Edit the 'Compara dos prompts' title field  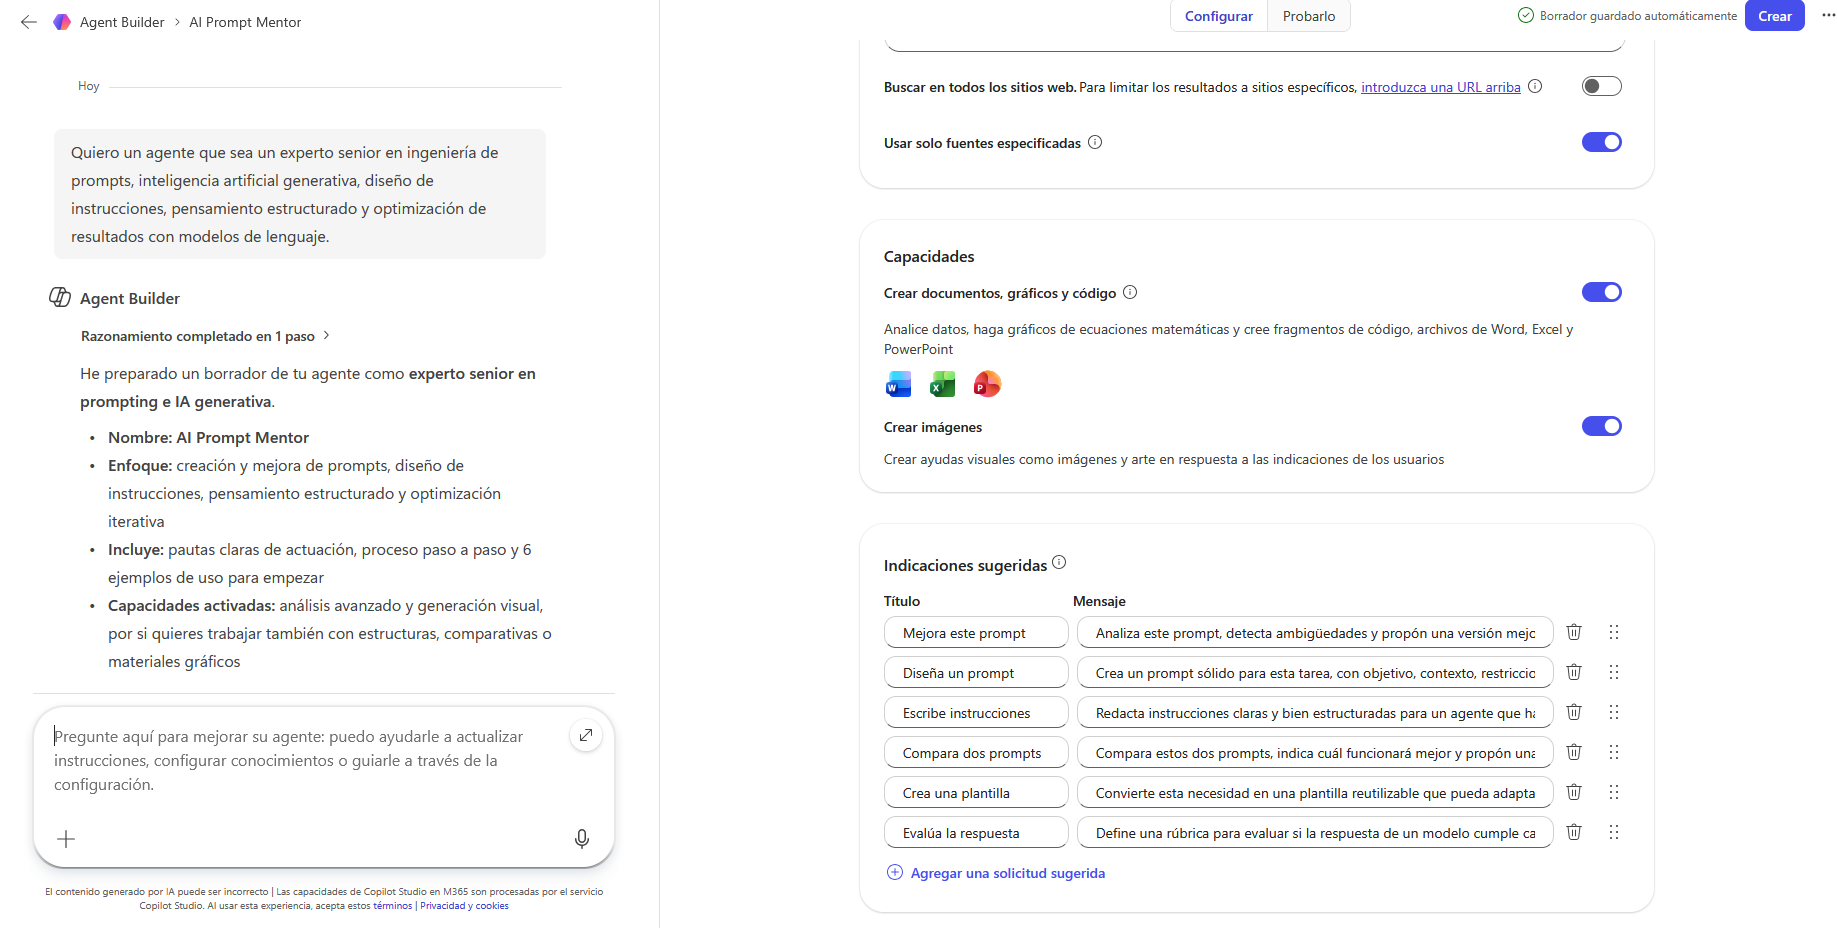tap(976, 752)
